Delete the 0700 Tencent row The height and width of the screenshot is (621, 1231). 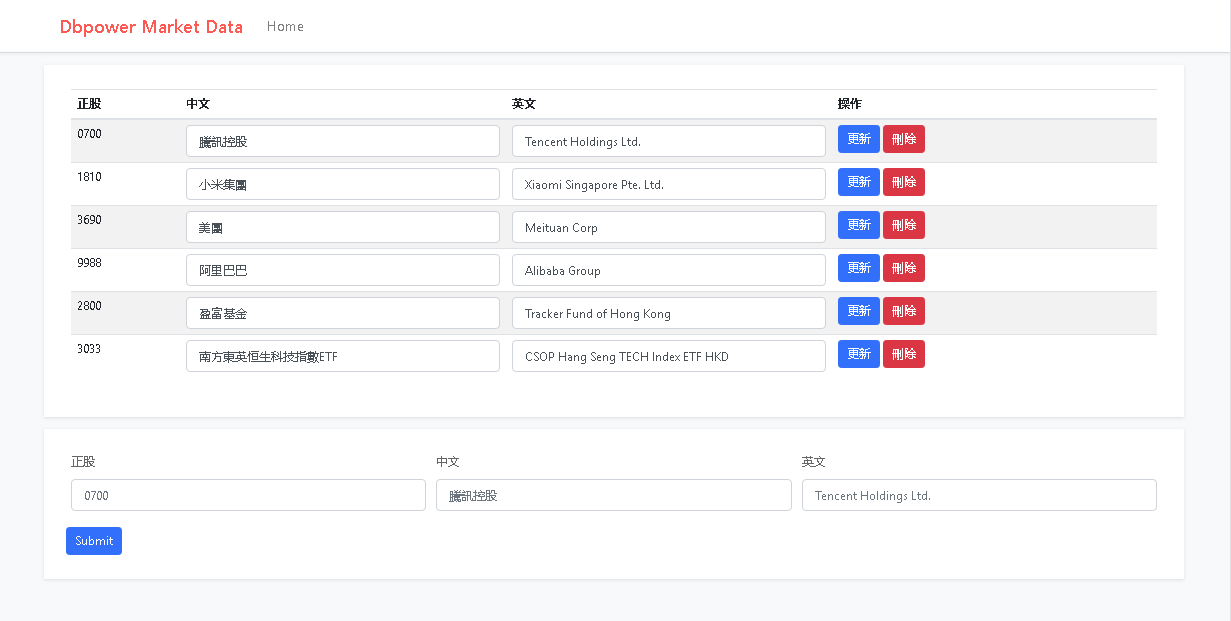[x=904, y=139]
